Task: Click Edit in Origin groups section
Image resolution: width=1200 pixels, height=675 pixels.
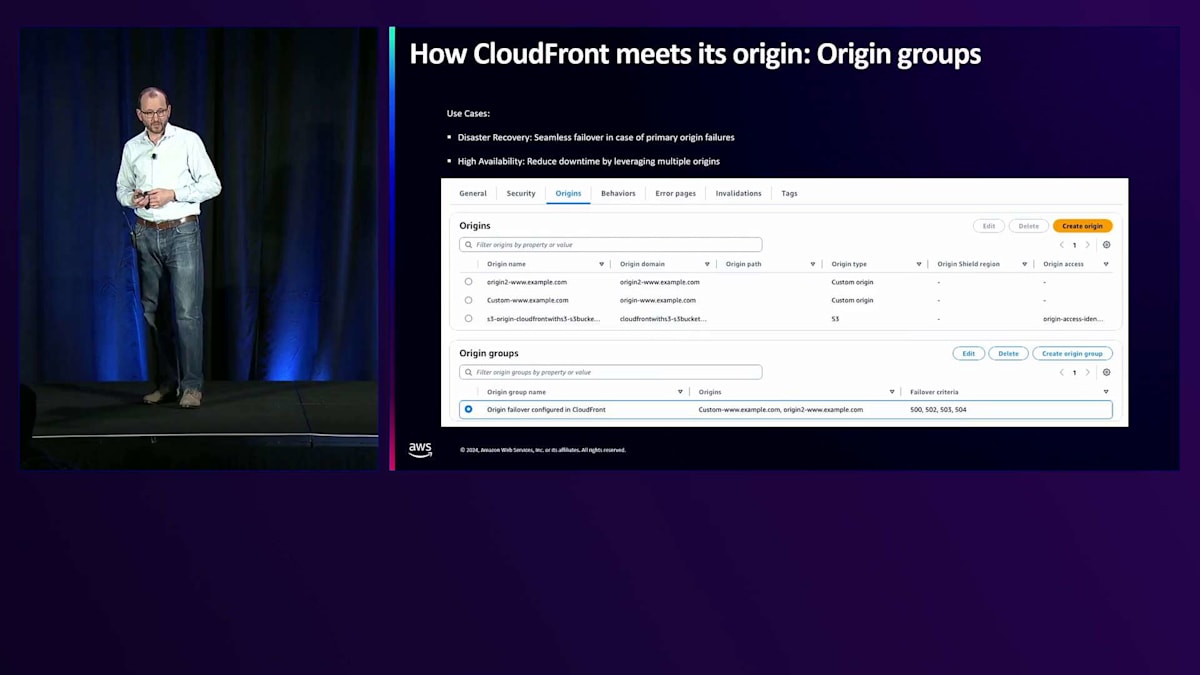Action: (969, 353)
